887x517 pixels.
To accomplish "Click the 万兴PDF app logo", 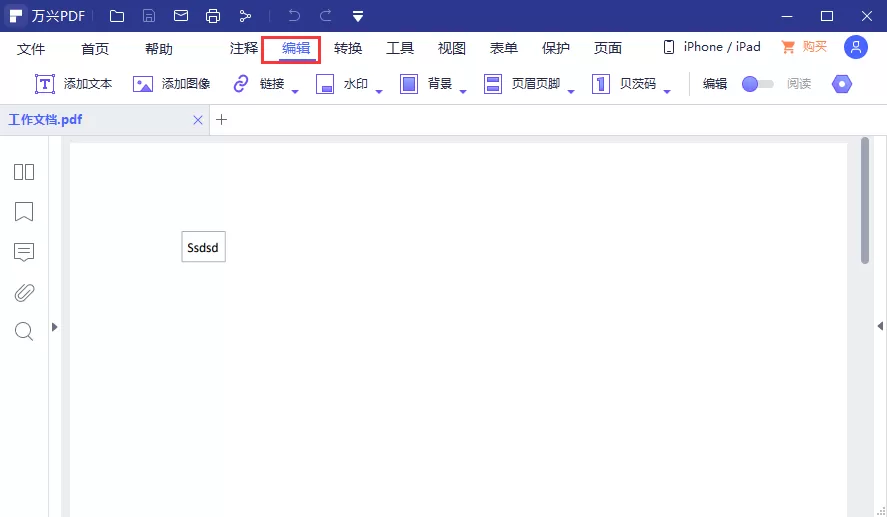I will [16, 16].
